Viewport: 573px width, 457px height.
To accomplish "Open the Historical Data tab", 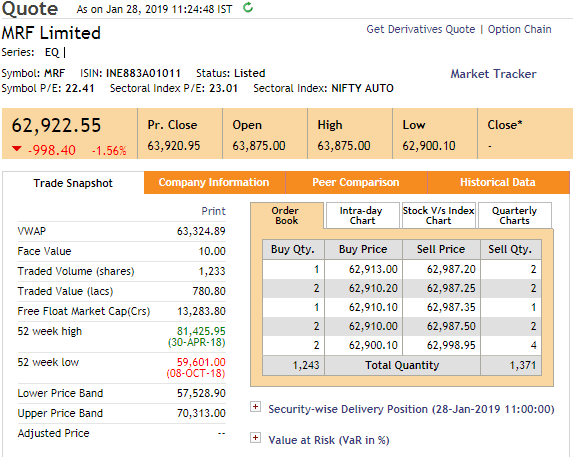I will pos(498,182).
